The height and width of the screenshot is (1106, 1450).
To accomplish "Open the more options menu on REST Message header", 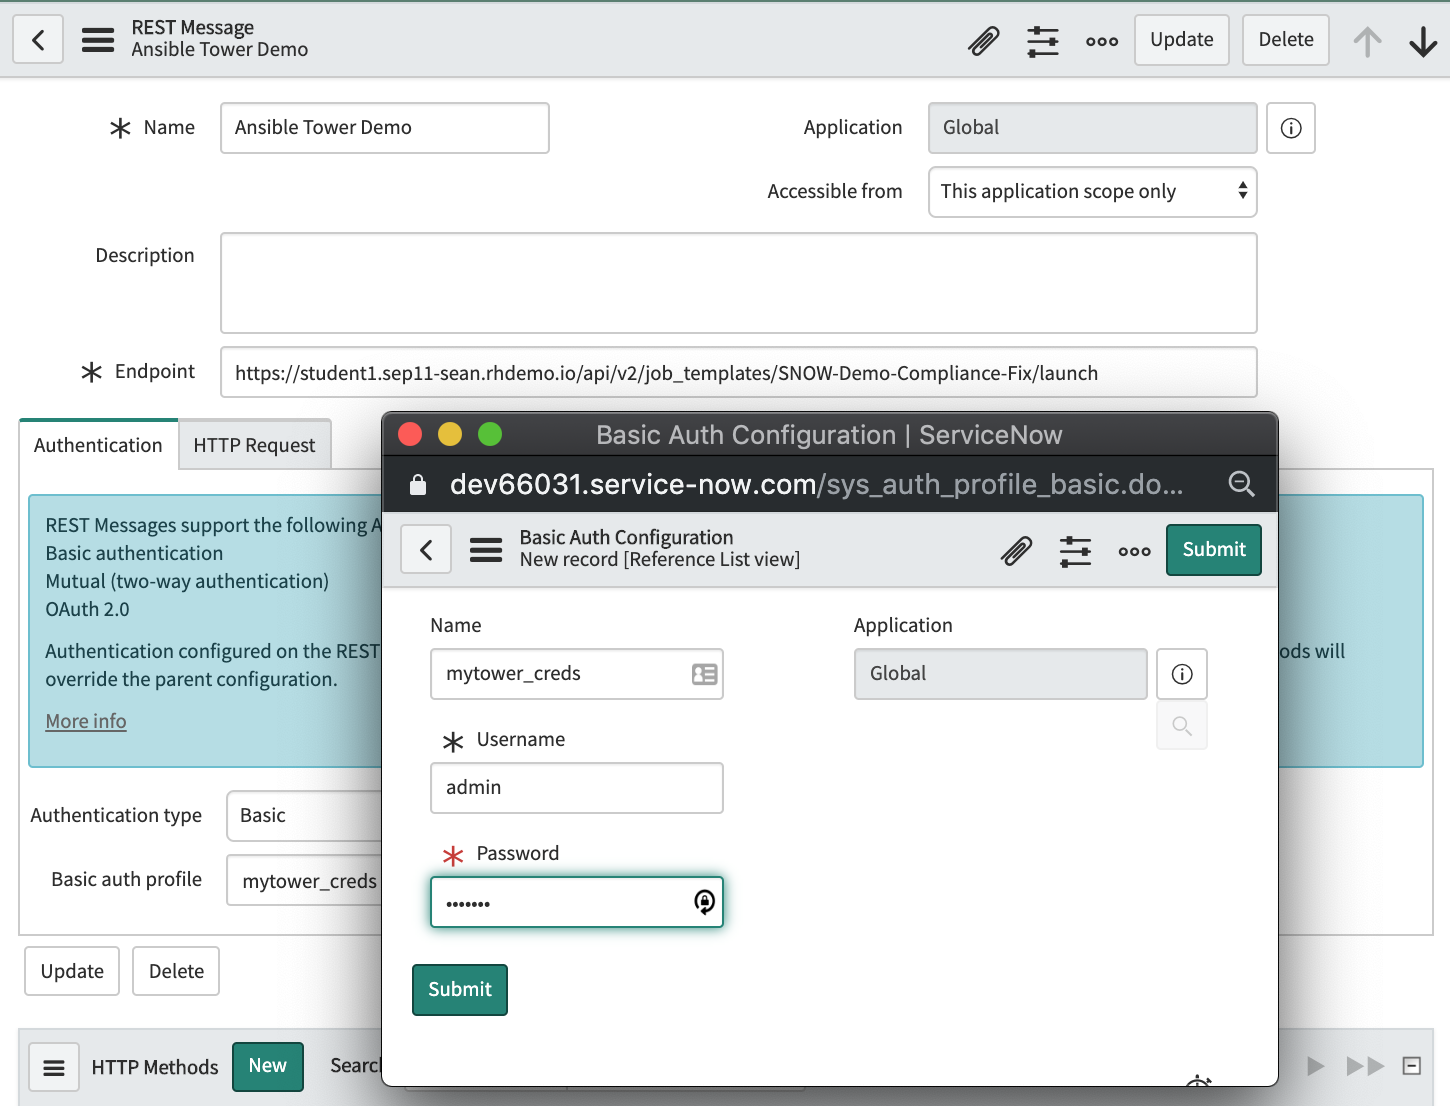I will pos(1102,40).
